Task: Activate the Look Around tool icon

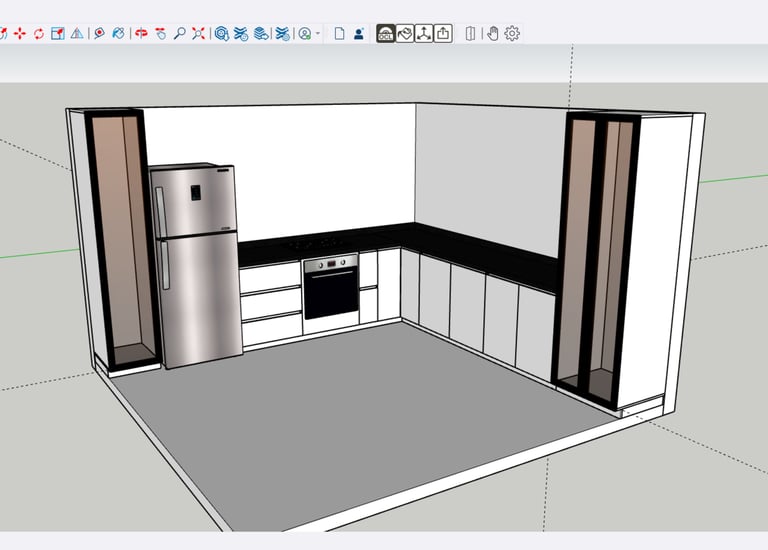Action: [x=160, y=33]
